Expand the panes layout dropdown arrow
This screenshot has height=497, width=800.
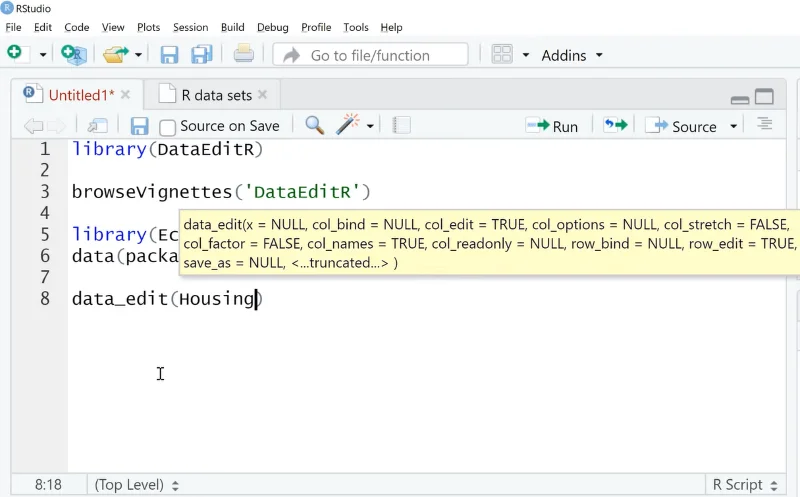point(526,55)
